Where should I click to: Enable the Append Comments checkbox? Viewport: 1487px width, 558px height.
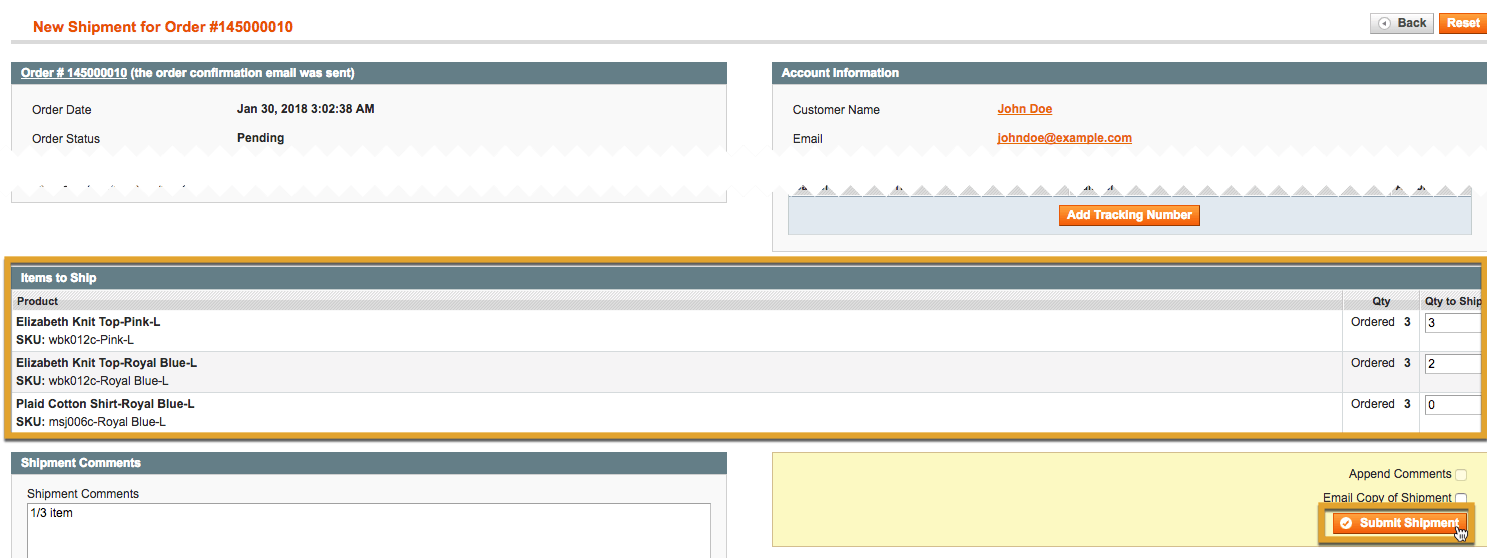(x=1461, y=475)
